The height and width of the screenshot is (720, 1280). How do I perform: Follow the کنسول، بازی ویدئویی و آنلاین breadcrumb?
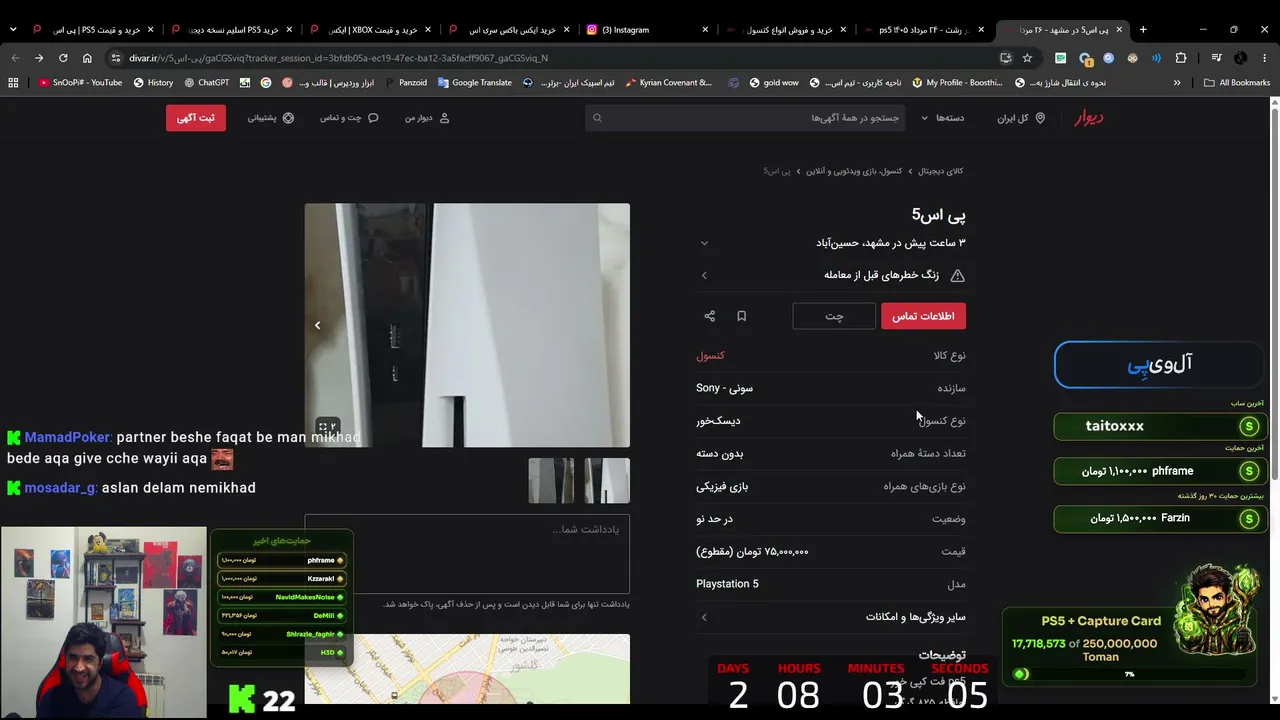[x=854, y=171]
